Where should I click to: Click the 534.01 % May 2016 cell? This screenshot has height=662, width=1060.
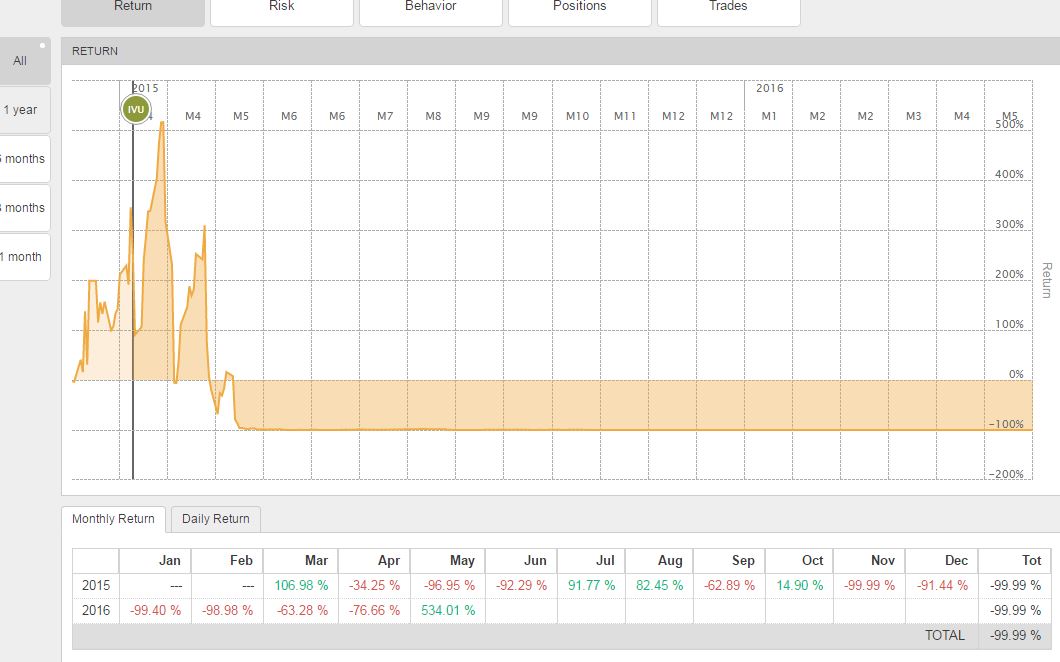(x=447, y=610)
